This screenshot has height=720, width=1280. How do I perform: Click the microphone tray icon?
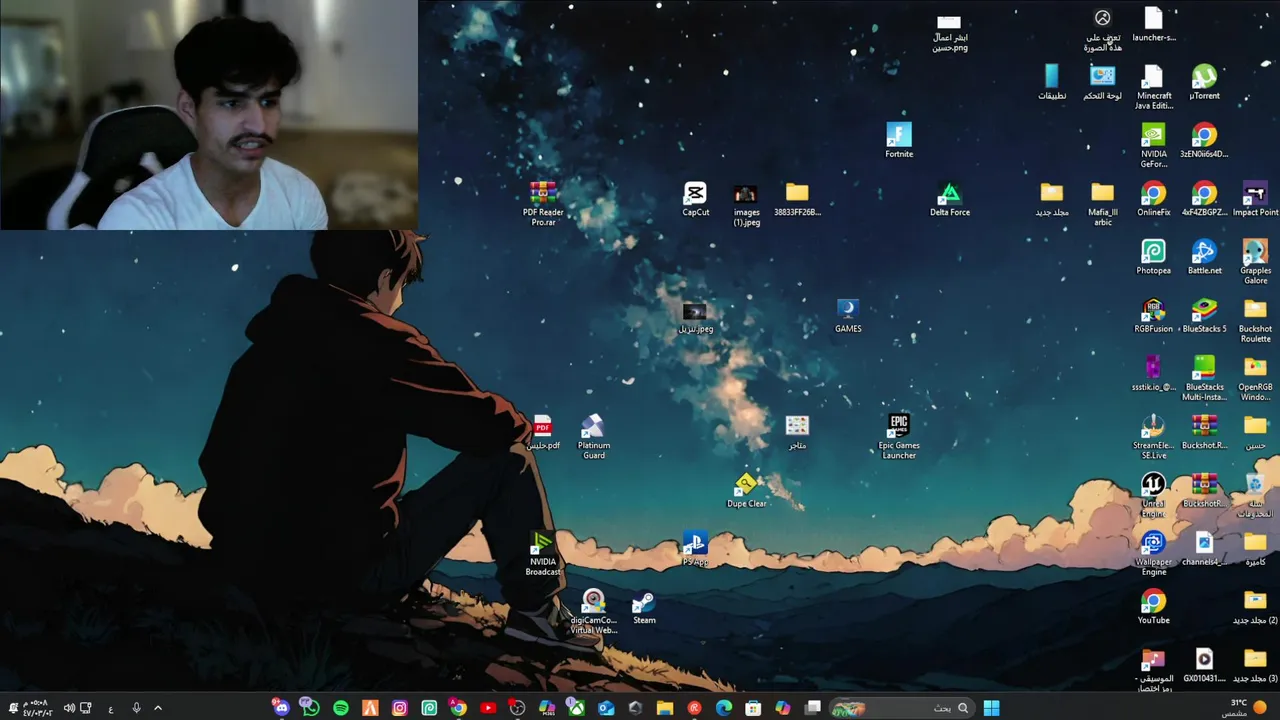pyautogui.click(x=136, y=708)
